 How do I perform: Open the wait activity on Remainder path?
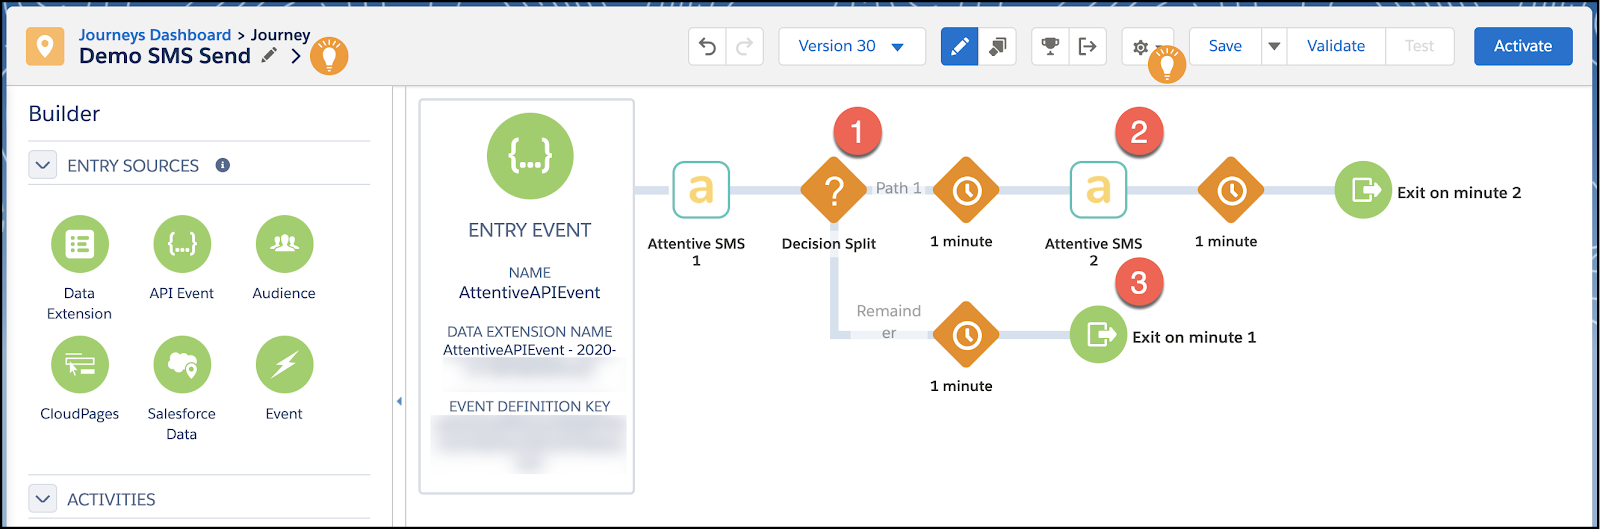(x=966, y=335)
